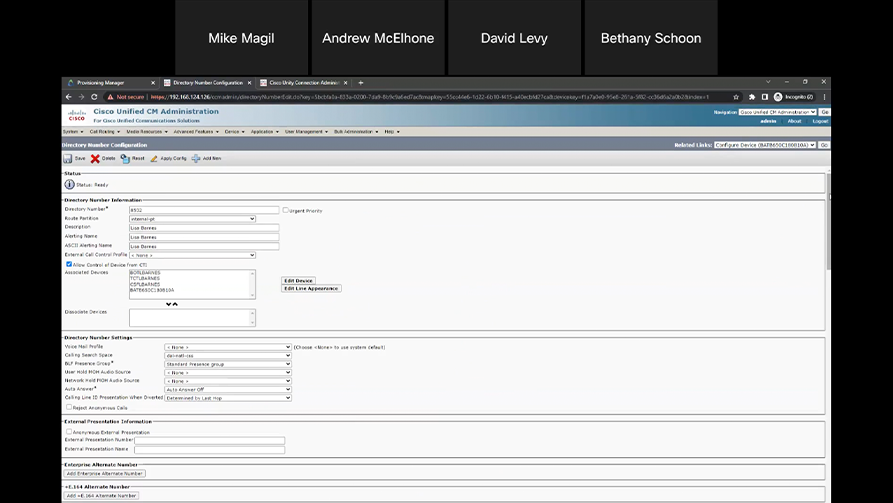Open Calling Line ID Presentation When Diverted dropdown

[228, 398]
